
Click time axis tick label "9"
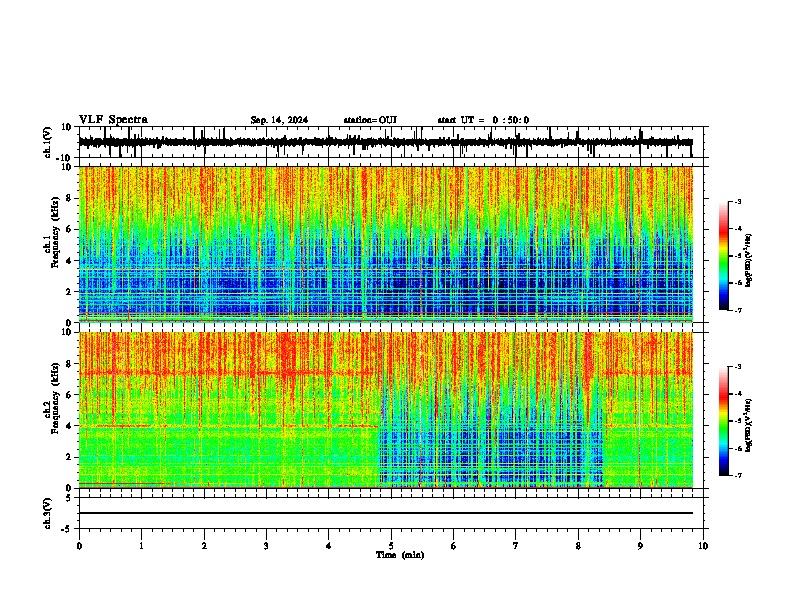click(640, 546)
